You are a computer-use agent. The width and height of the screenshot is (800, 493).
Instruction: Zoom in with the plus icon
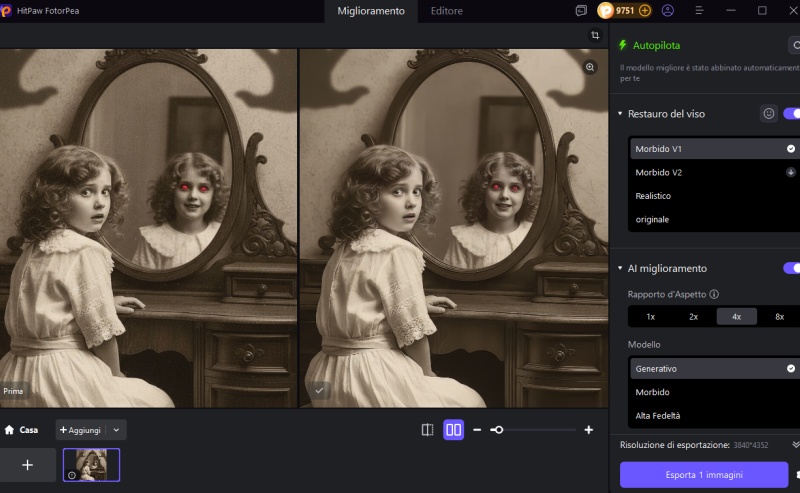[x=589, y=430]
